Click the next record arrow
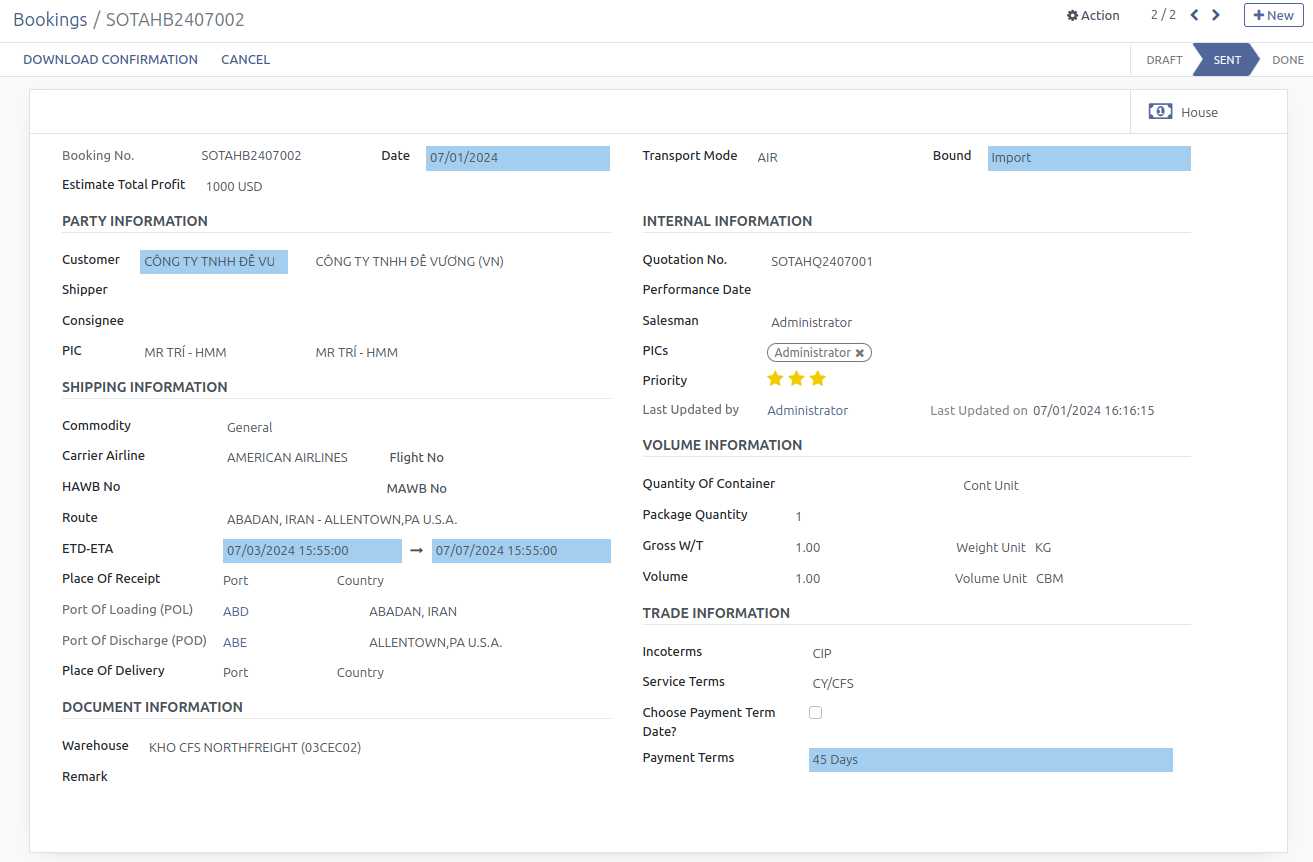Viewport: 1313px width, 862px height. [x=1216, y=15]
